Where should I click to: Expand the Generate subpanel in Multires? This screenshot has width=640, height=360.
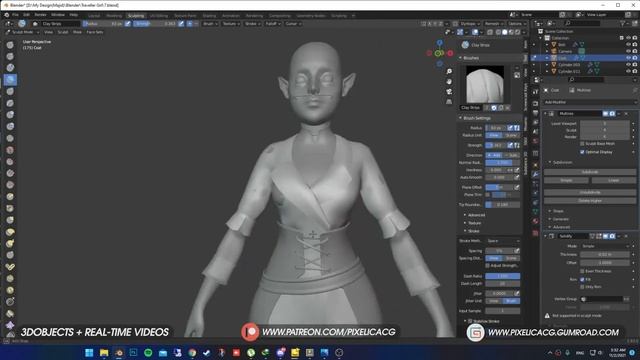tap(559, 219)
